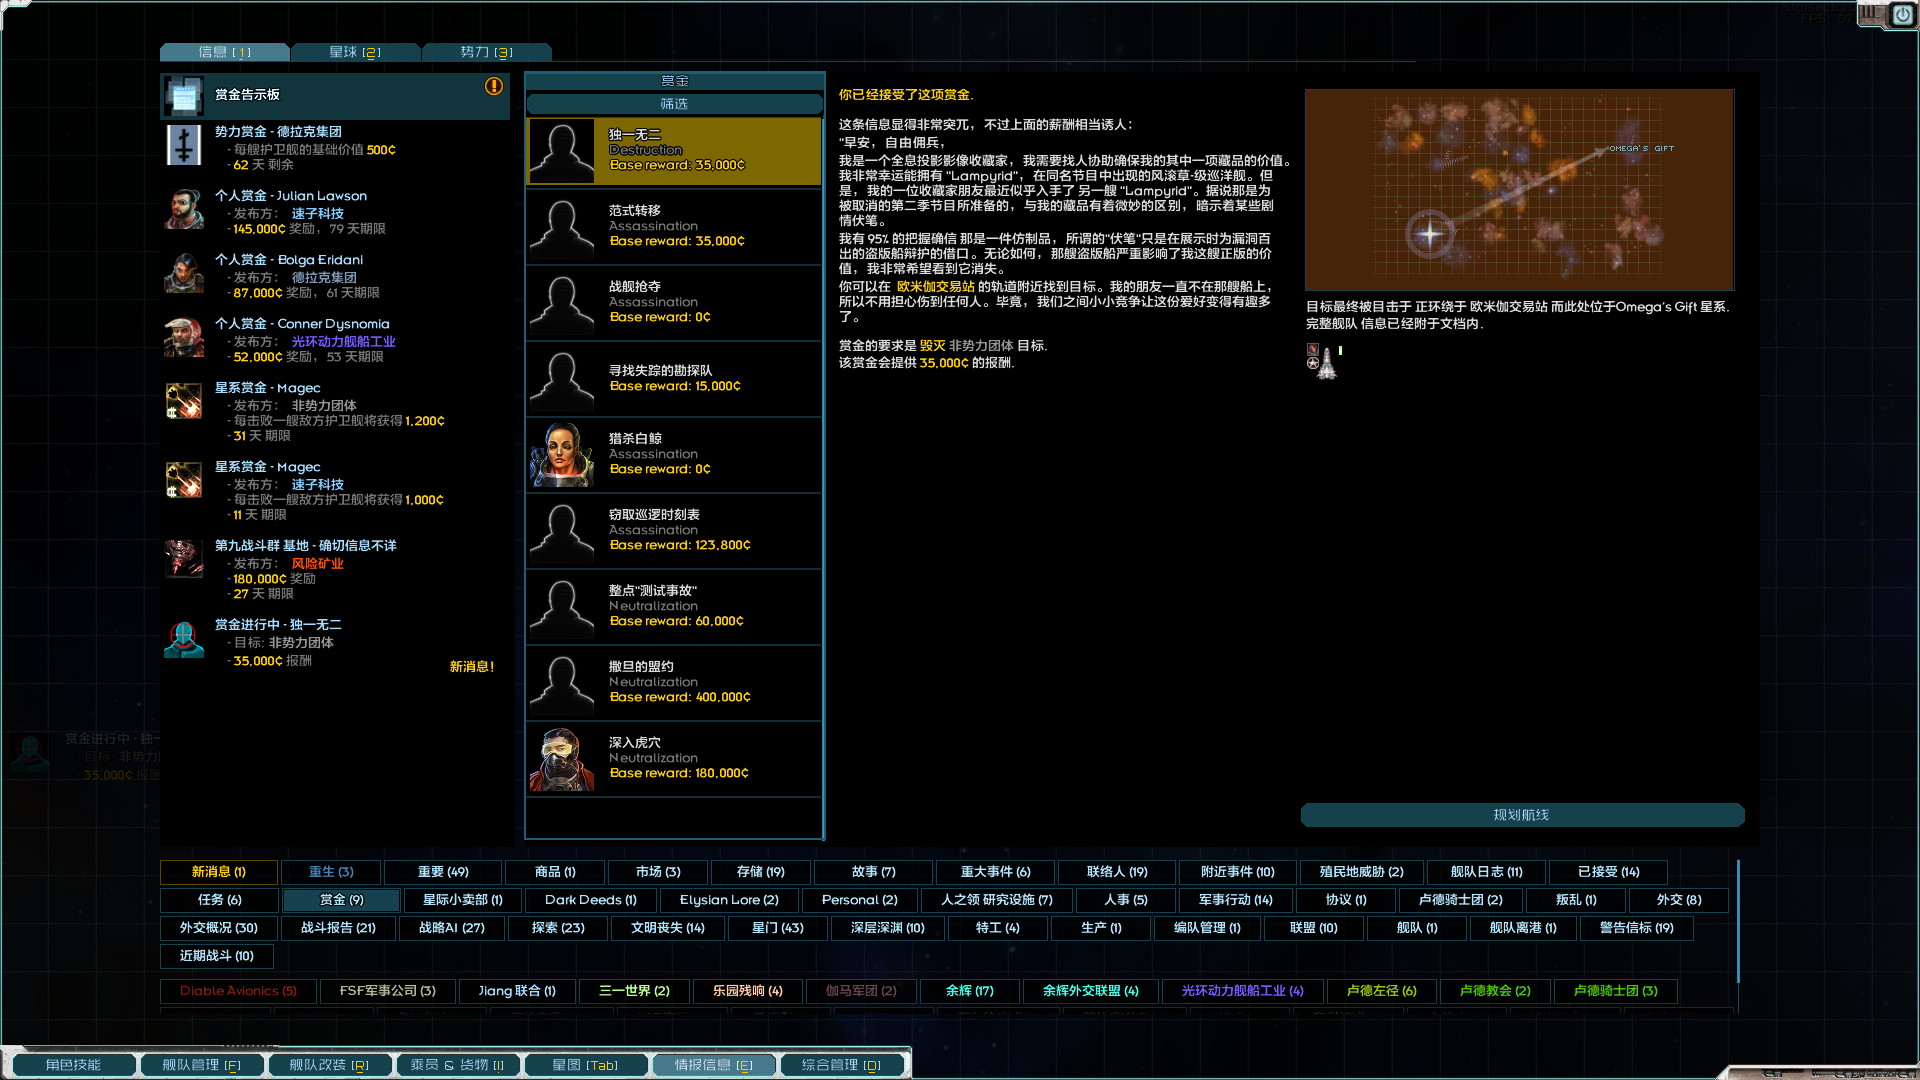Expand the 筛选 filter panel
The width and height of the screenshot is (1920, 1080).
click(x=673, y=103)
